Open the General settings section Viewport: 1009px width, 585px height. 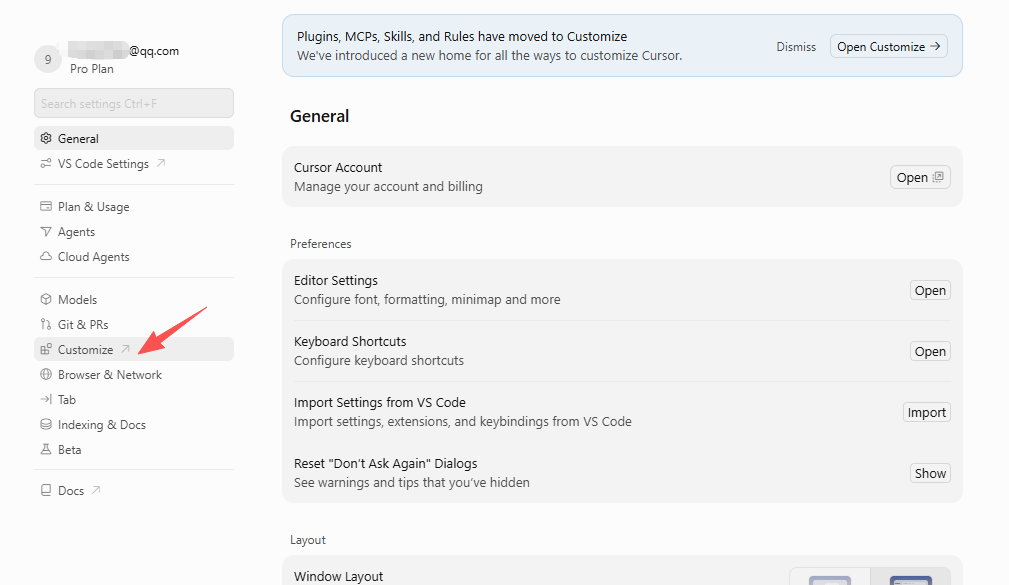click(134, 138)
